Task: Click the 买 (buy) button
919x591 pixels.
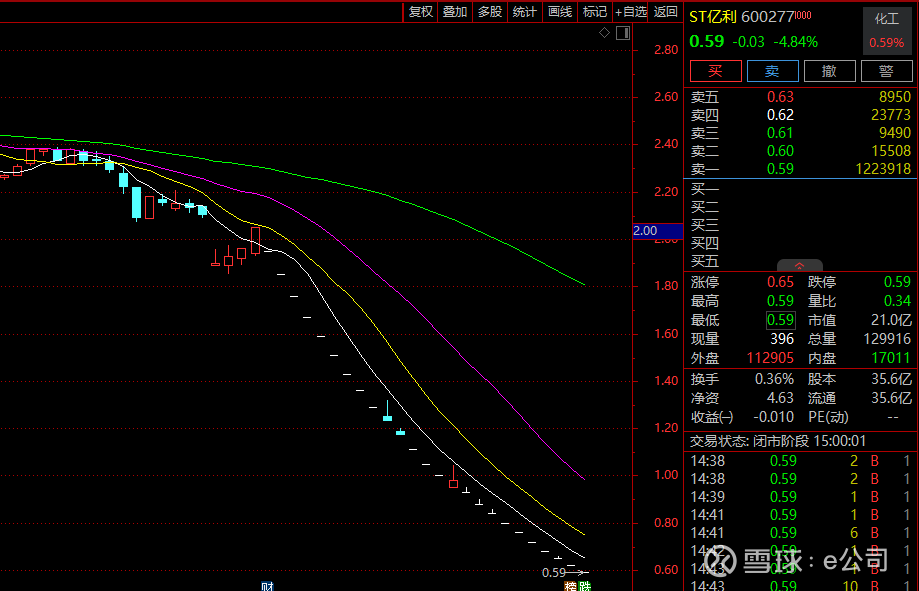Action: 715,71
